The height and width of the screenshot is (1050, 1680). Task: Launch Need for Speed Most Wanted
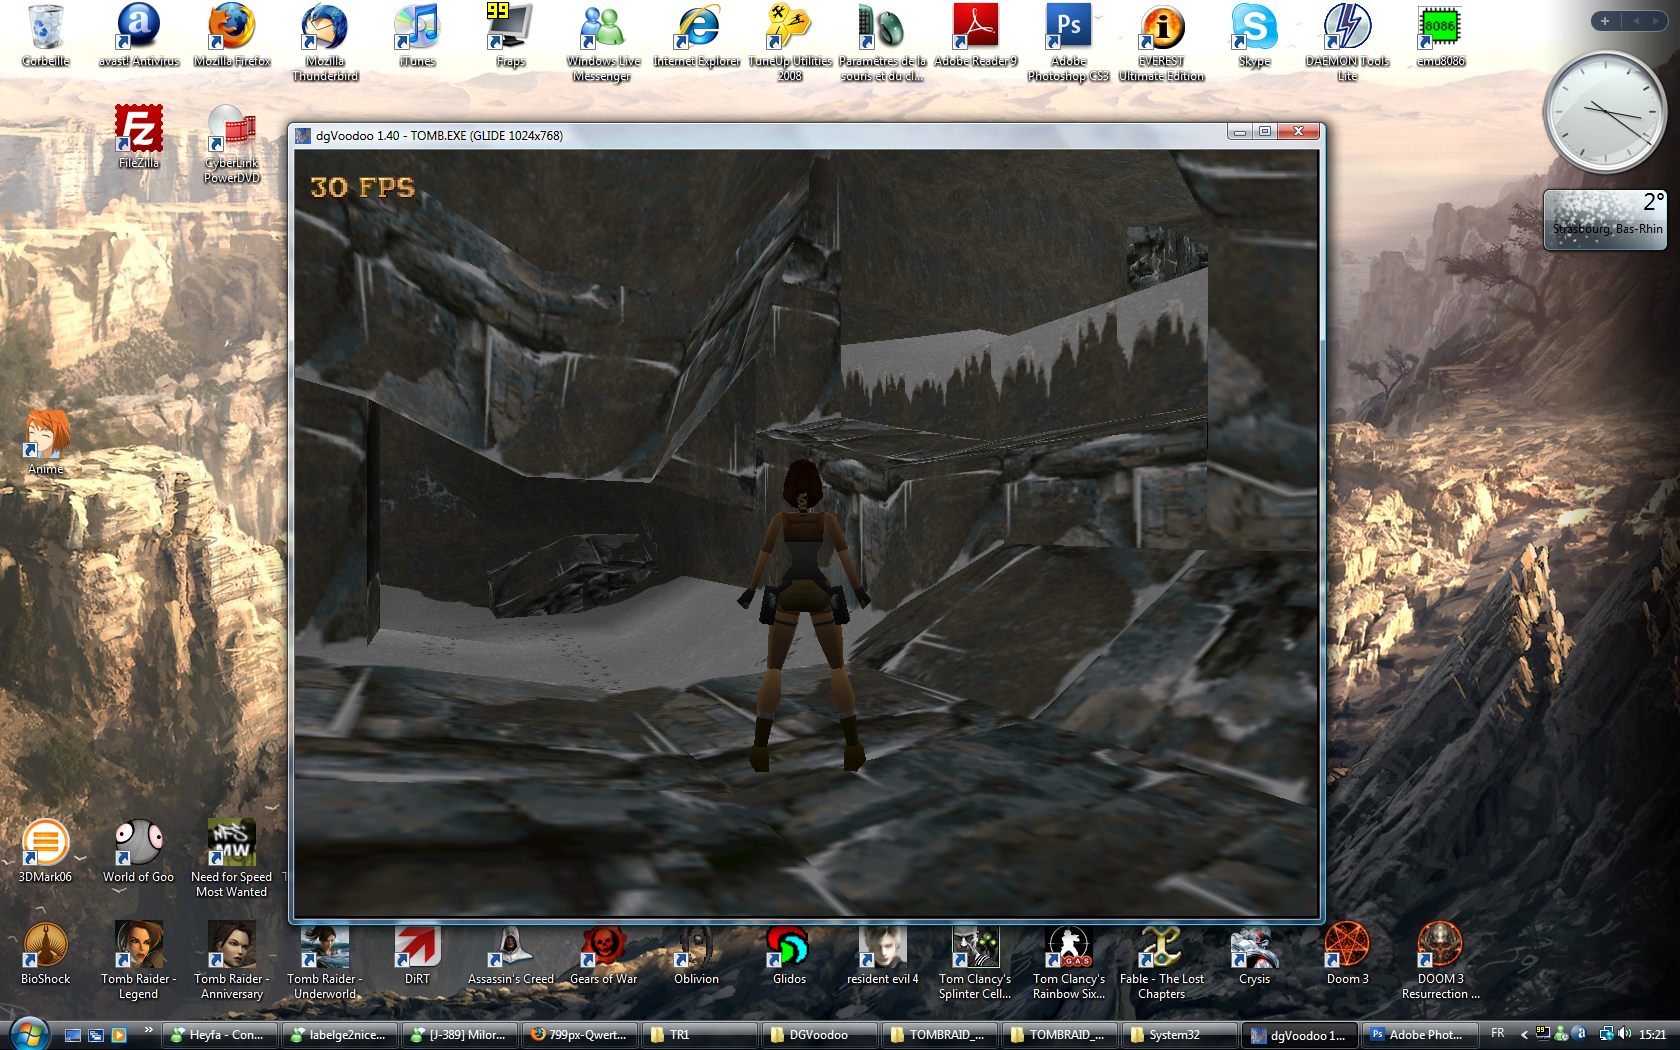pos(232,858)
